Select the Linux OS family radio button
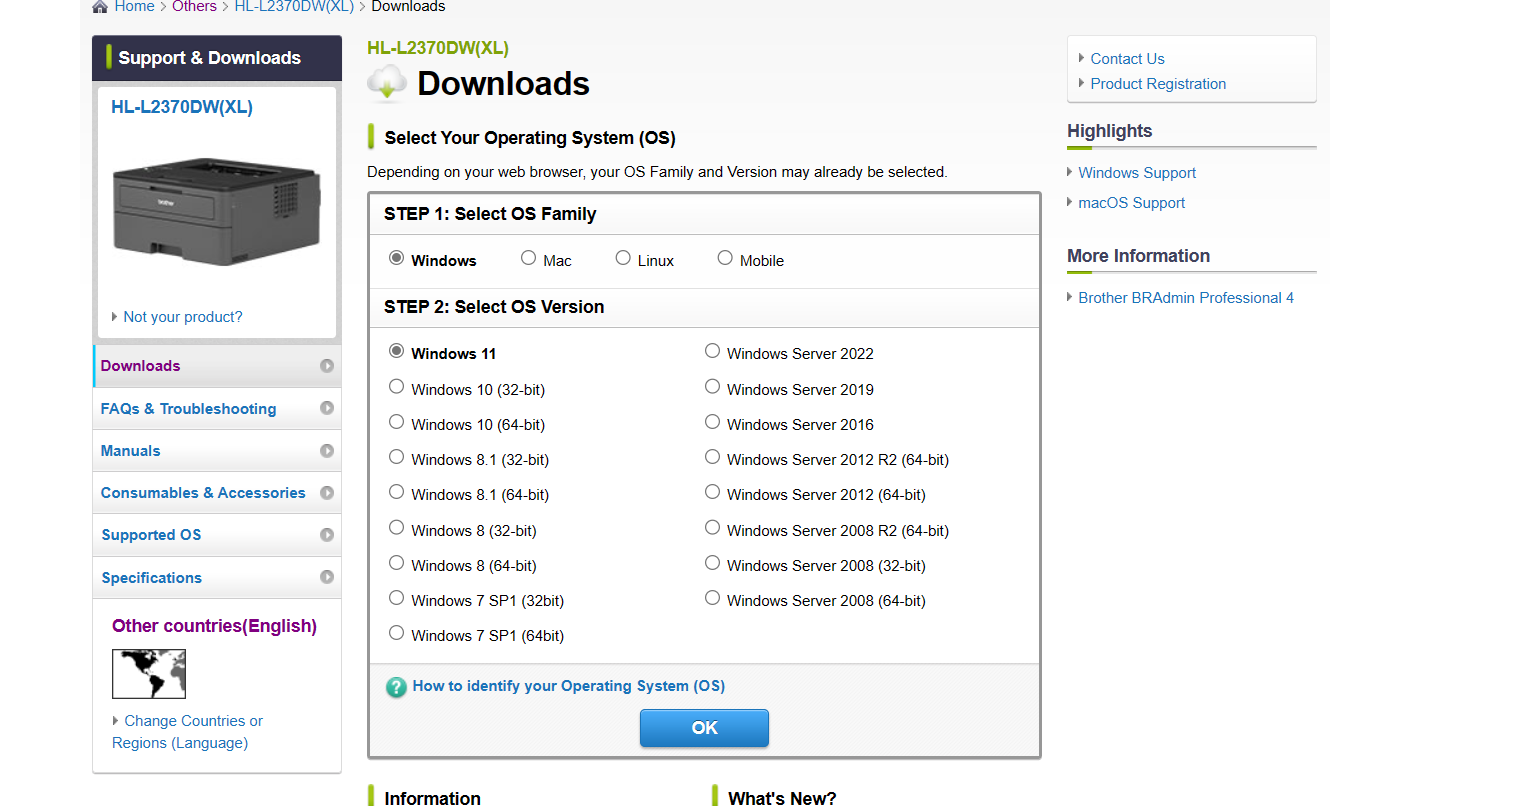Screen dimensions: 1531x806 pyautogui.click(x=623, y=258)
